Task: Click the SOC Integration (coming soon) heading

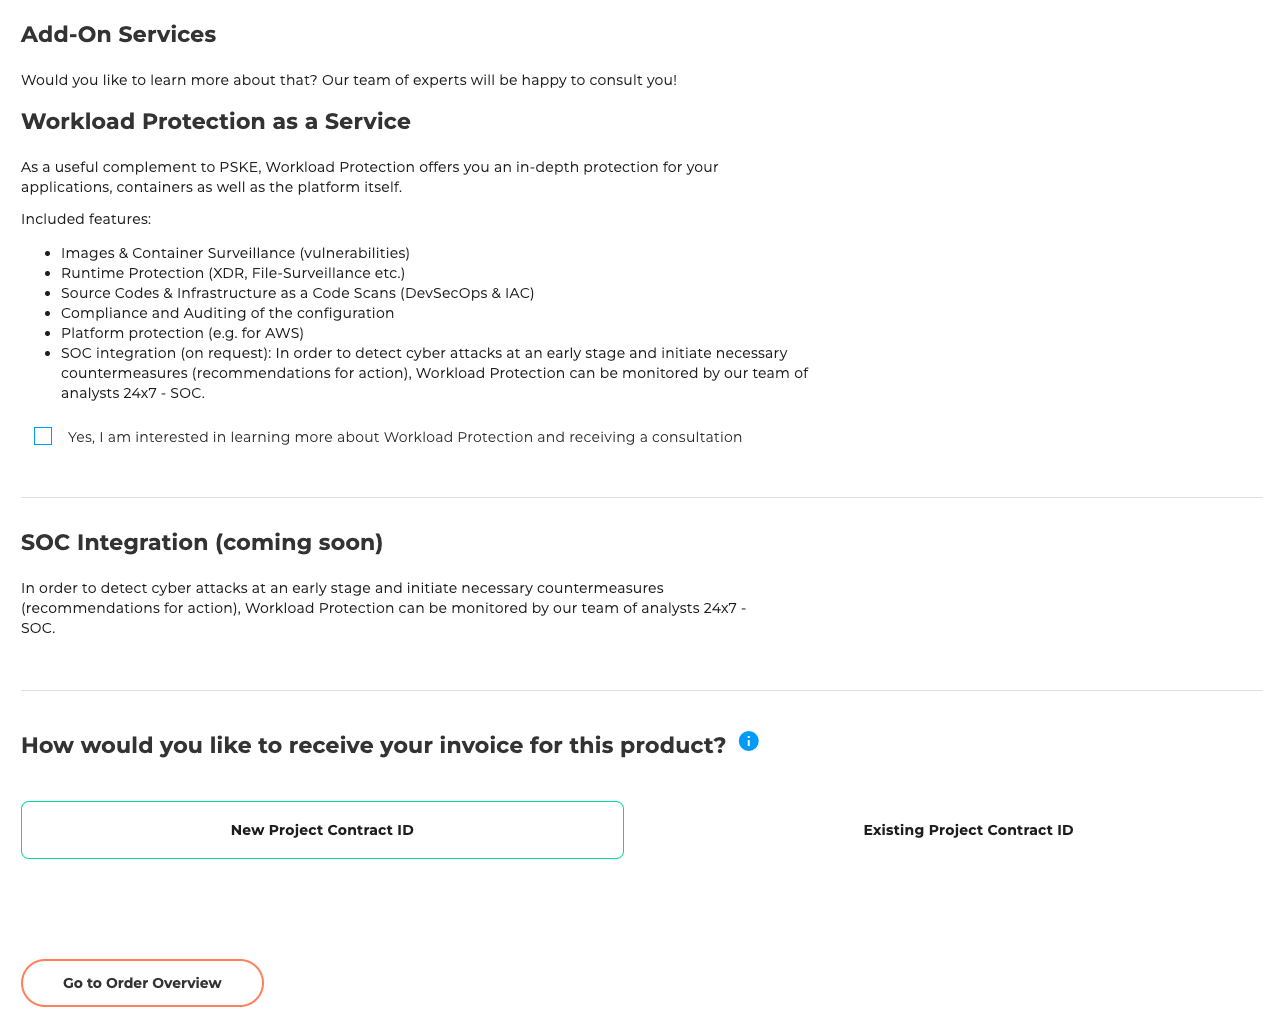Action: click(201, 542)
